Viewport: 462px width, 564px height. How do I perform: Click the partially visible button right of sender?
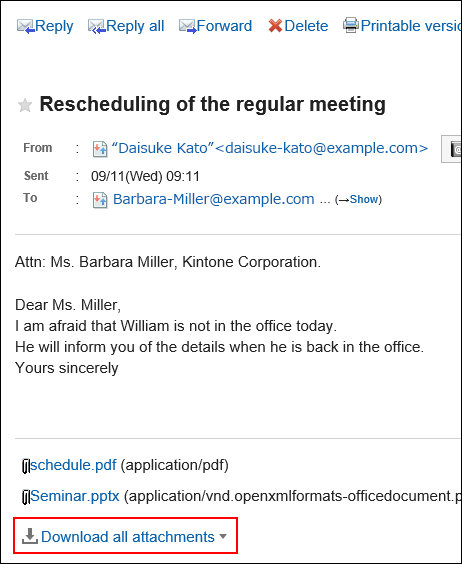tap(452, 149)
